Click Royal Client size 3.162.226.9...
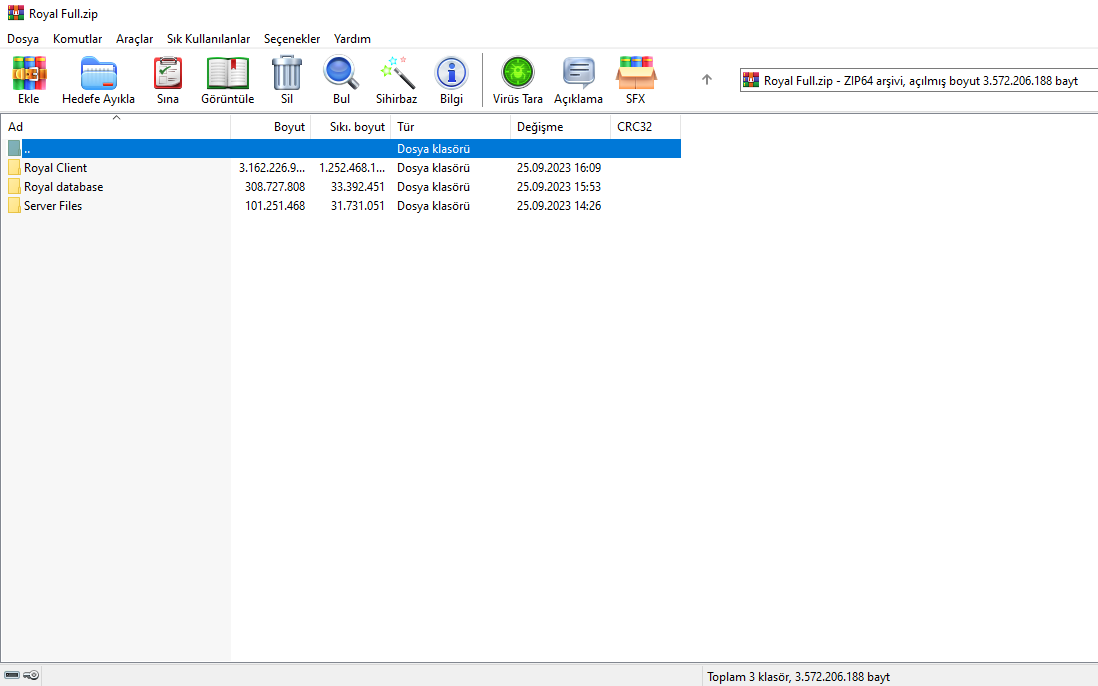Screen dimensions: 1098x686 point(272,167)
